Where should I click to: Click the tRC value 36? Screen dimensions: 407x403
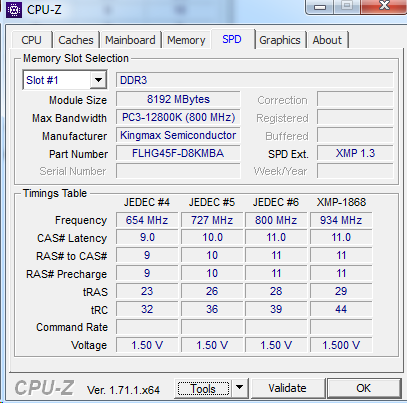pos(212,309)
